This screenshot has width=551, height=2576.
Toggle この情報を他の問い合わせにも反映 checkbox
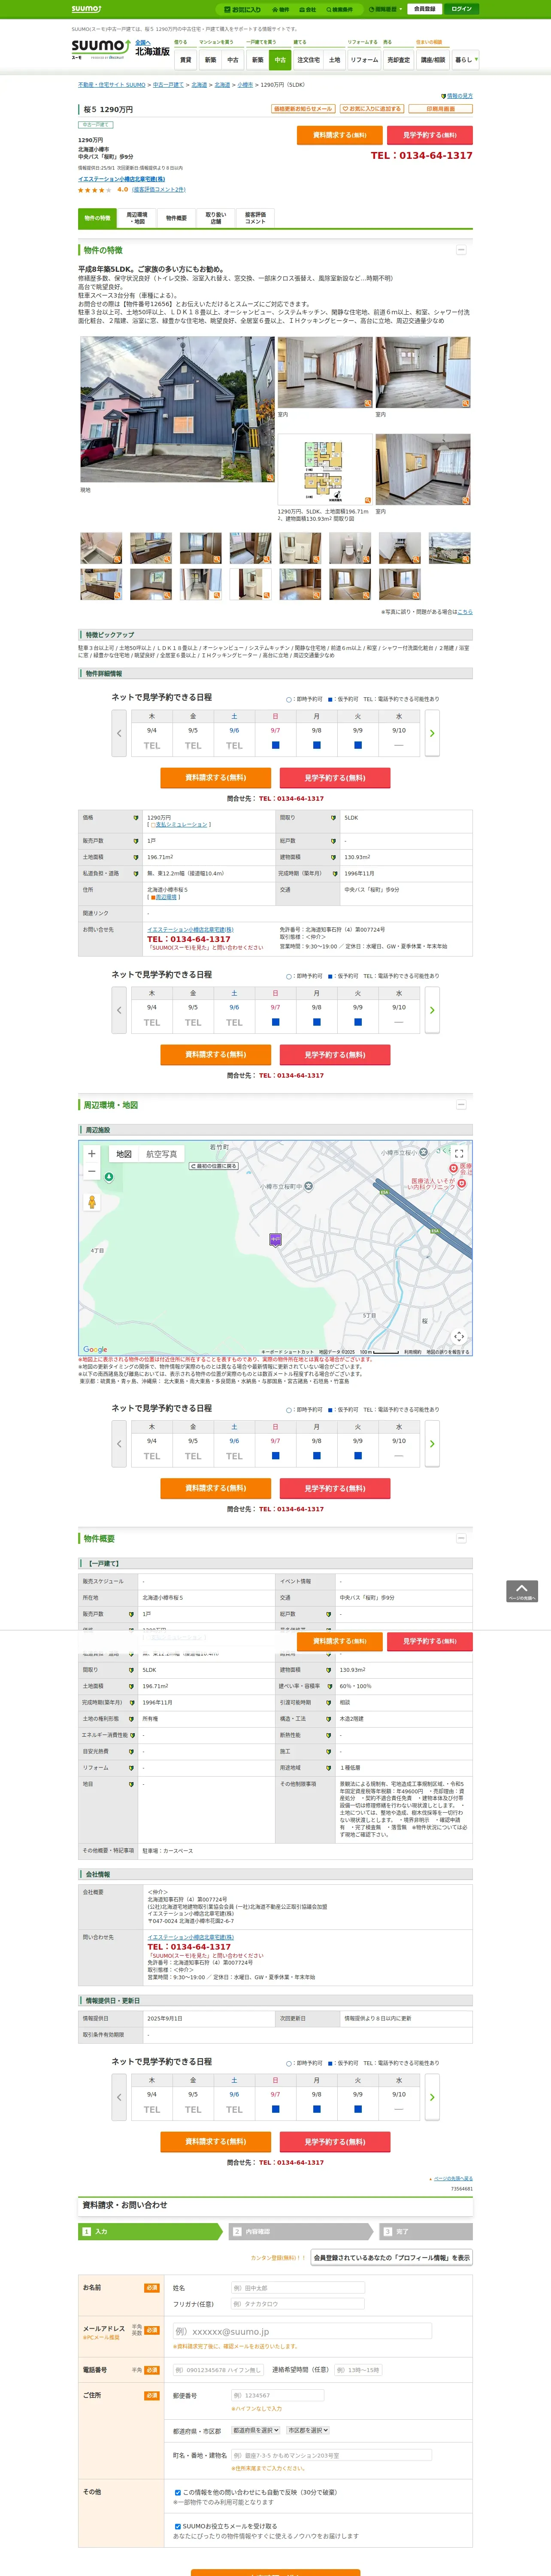click(x=178, y=2493)
